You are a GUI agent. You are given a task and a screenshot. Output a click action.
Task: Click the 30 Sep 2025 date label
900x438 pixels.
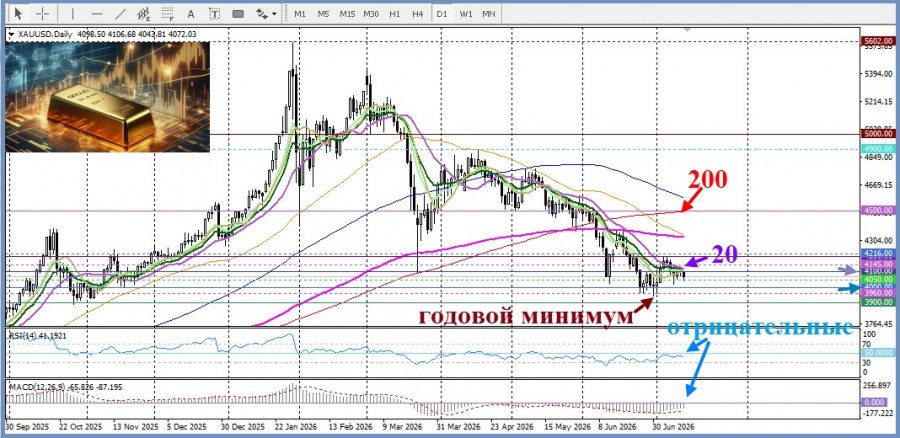(x=27, y=427)
